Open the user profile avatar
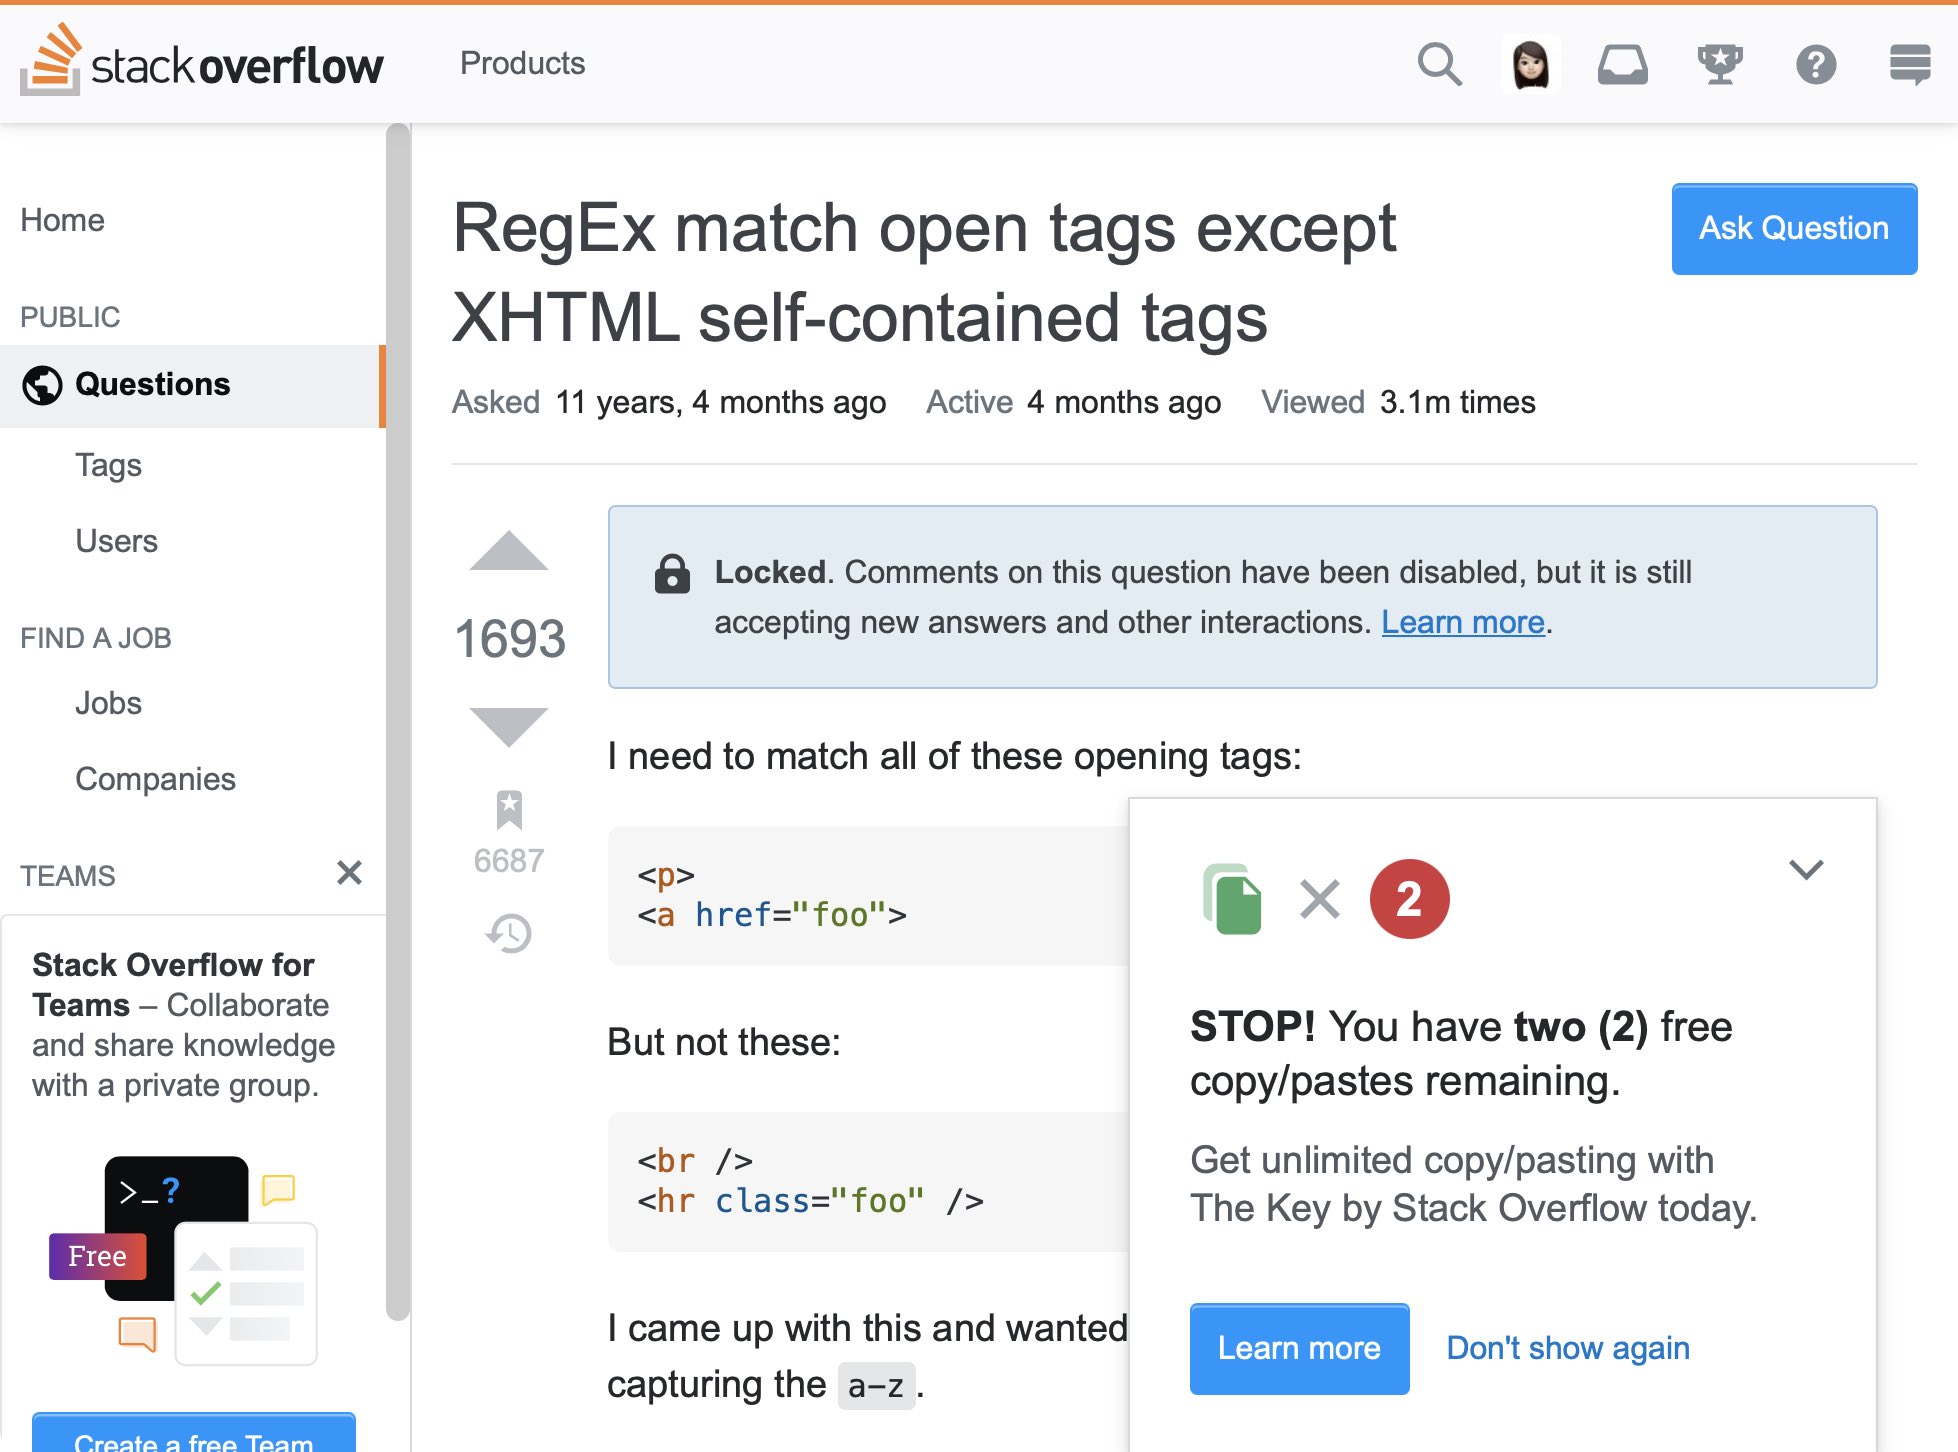Screen dimensions: 1958x1452 click(1530, 65)
